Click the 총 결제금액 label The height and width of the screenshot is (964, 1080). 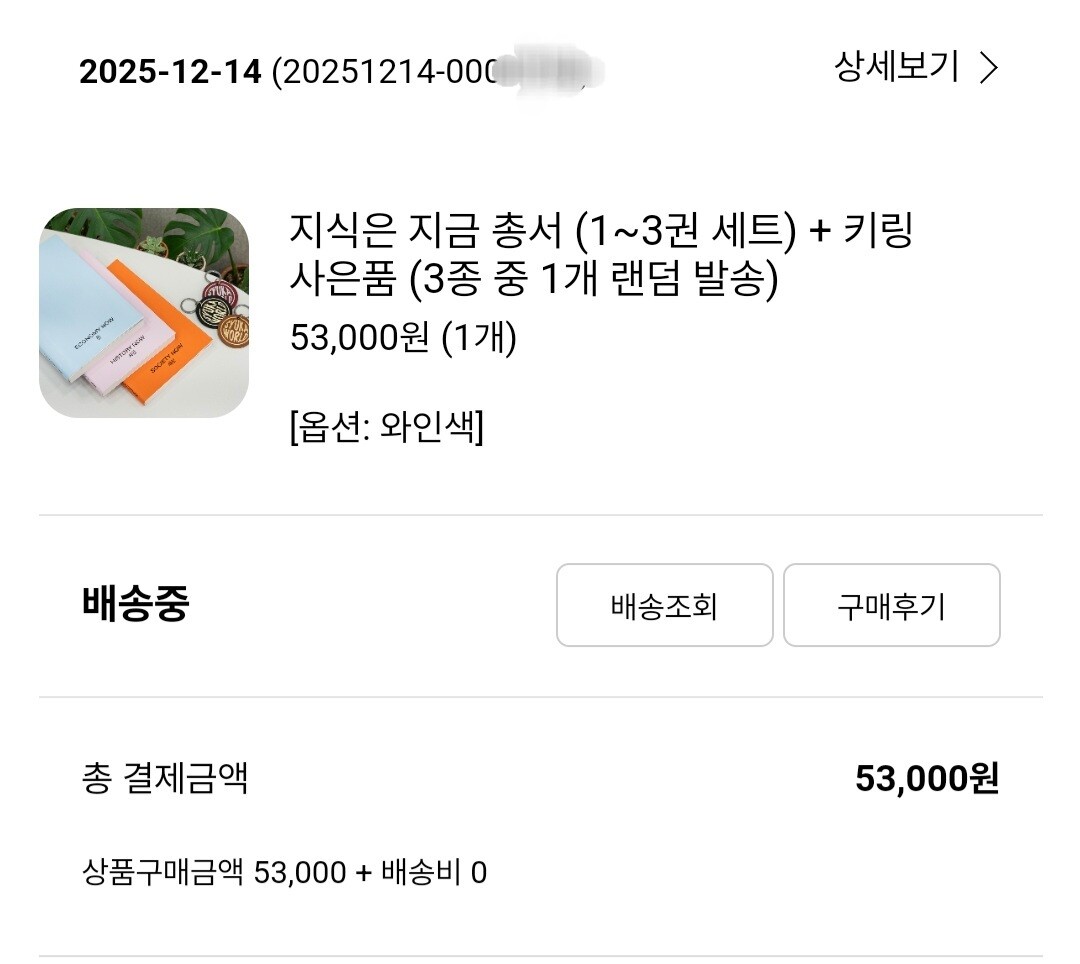165,778
